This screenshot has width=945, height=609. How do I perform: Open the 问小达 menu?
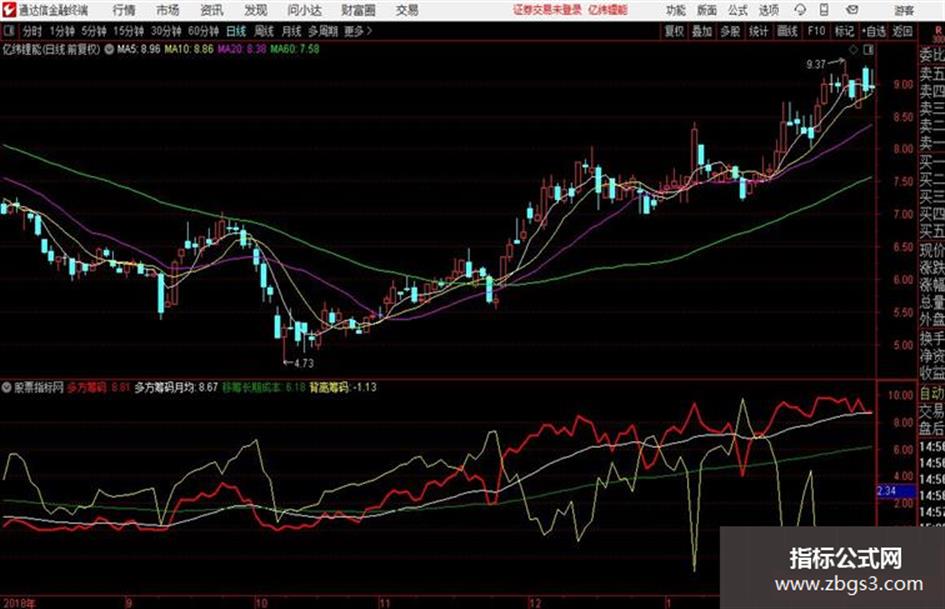pos(304,10)
